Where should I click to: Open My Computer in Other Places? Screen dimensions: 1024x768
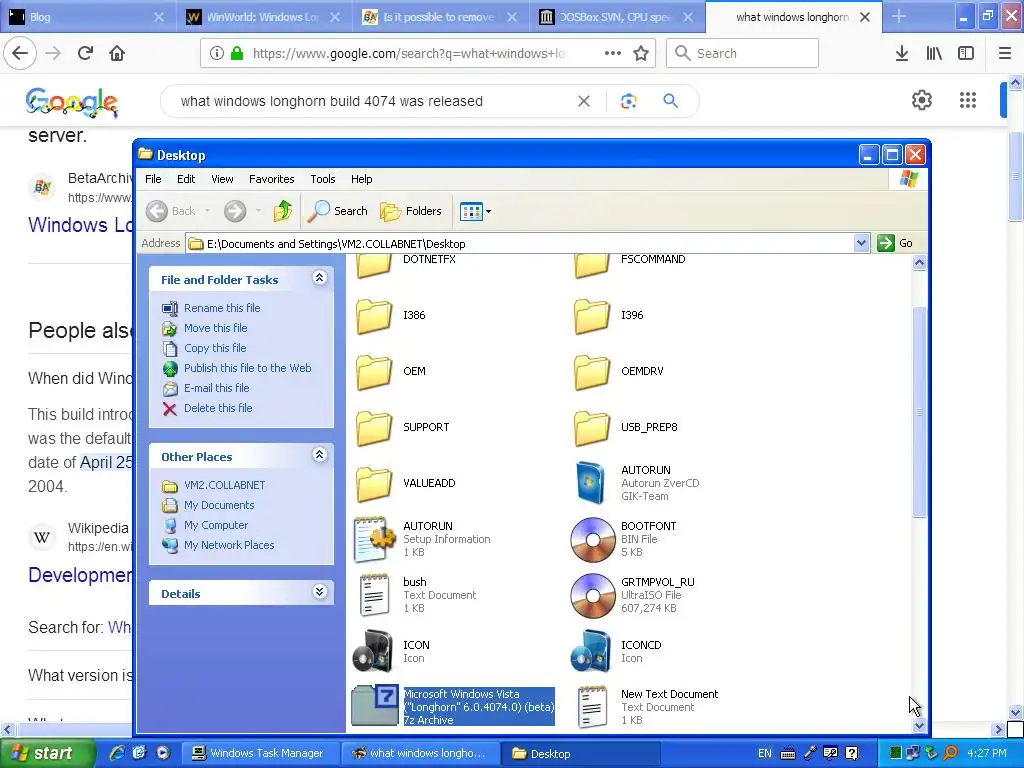tap(216, 525)
